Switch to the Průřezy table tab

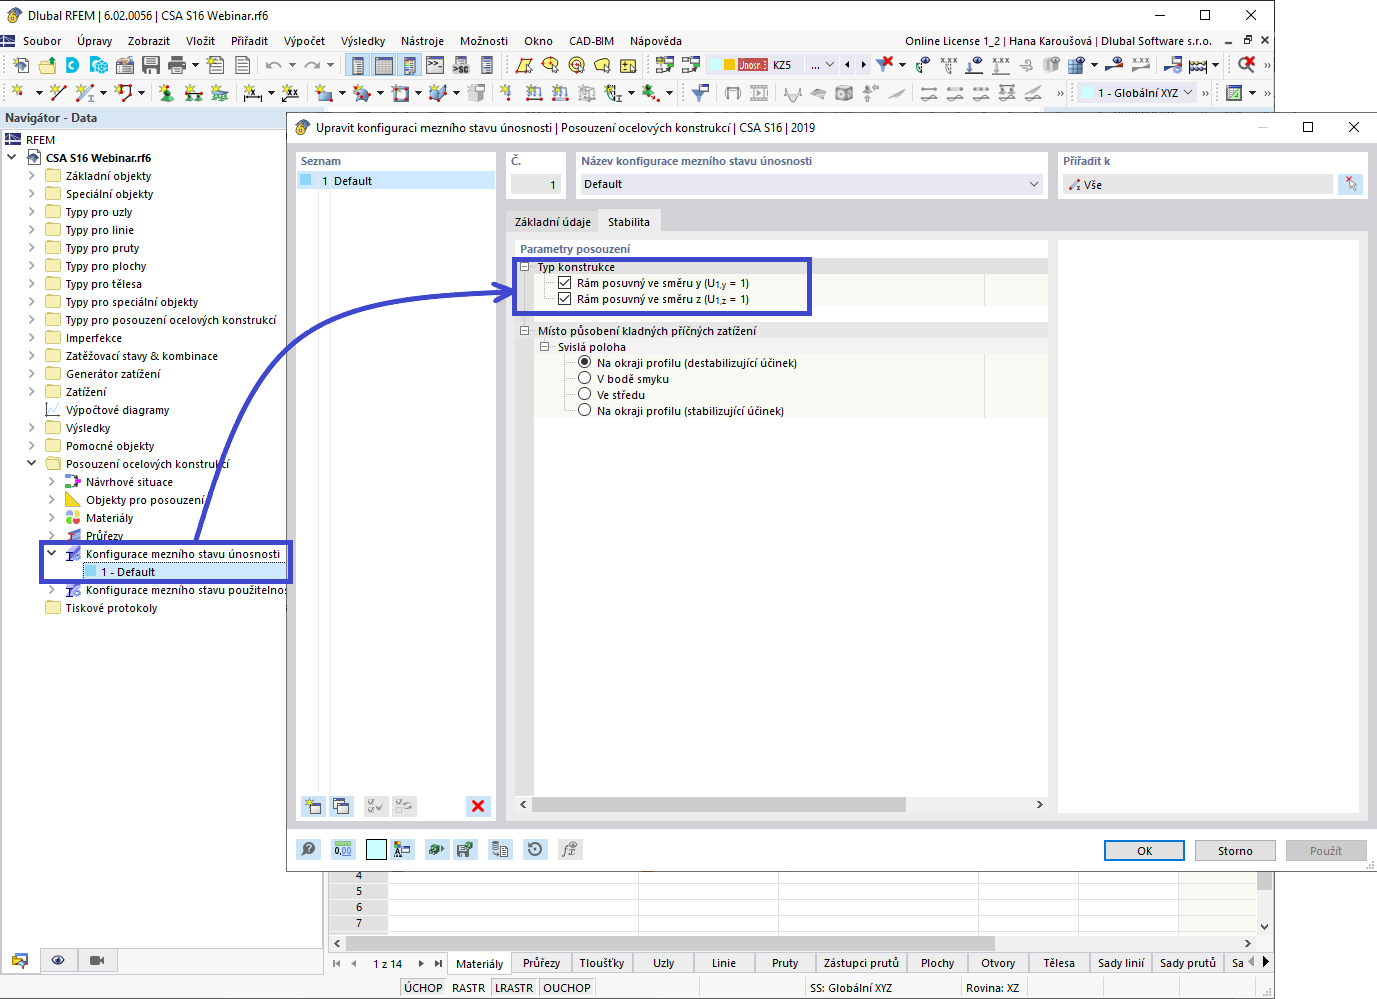[x=541, y=963]
